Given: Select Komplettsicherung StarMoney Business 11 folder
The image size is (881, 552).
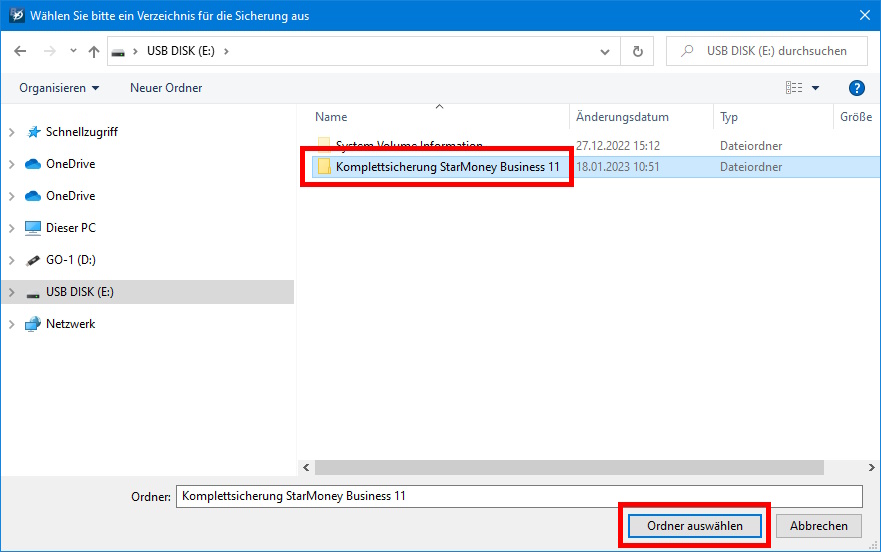Looking at the screenshot, I should (x=448, y=167).
